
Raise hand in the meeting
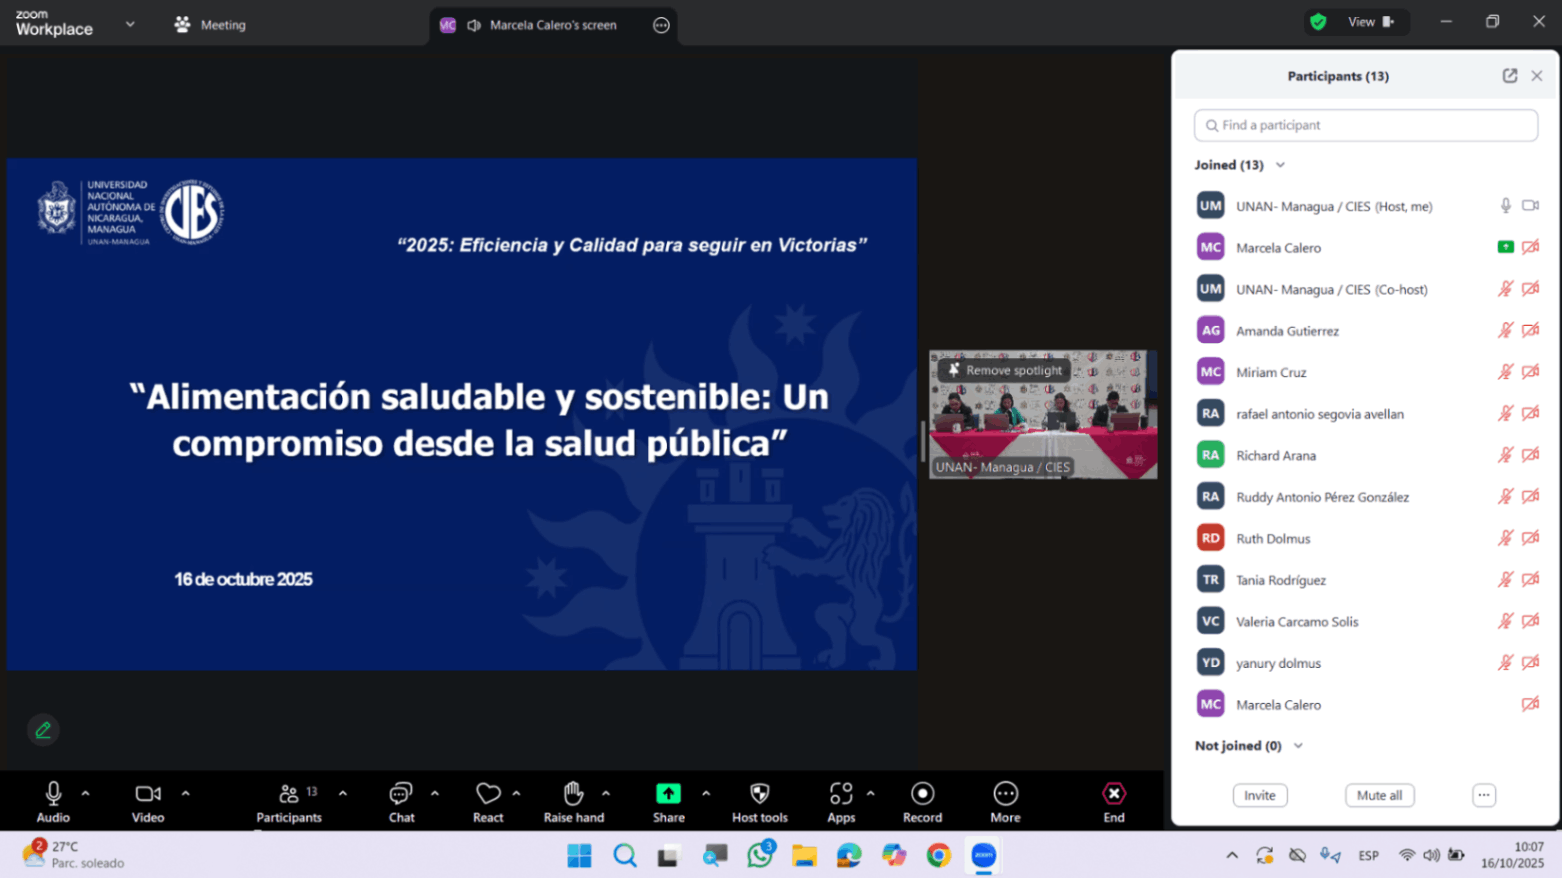(573, 795)
